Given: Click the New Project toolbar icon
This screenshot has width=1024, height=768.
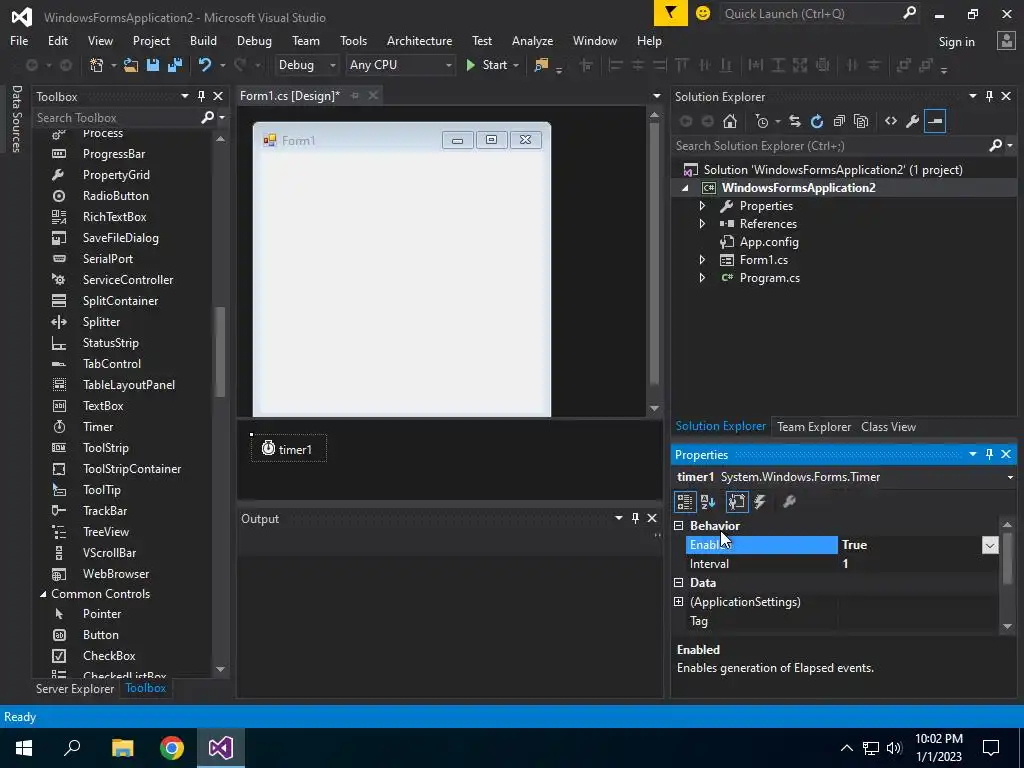Looking at the screenshot, I should [97, 65].
